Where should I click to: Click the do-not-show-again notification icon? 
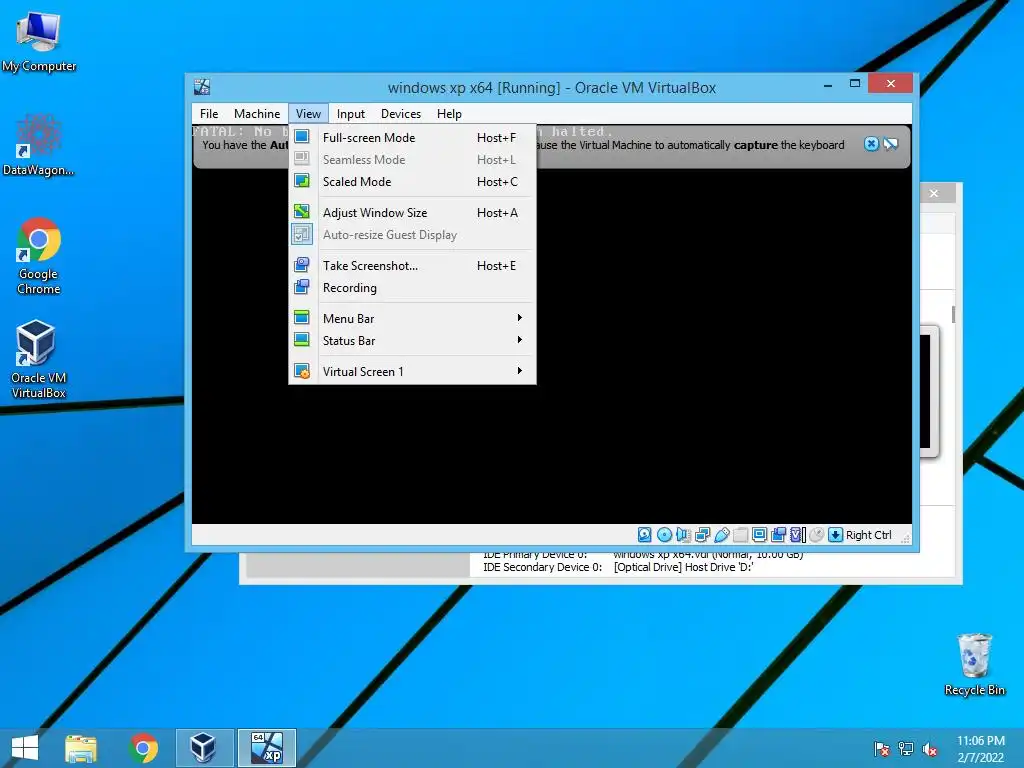(891, 144)
